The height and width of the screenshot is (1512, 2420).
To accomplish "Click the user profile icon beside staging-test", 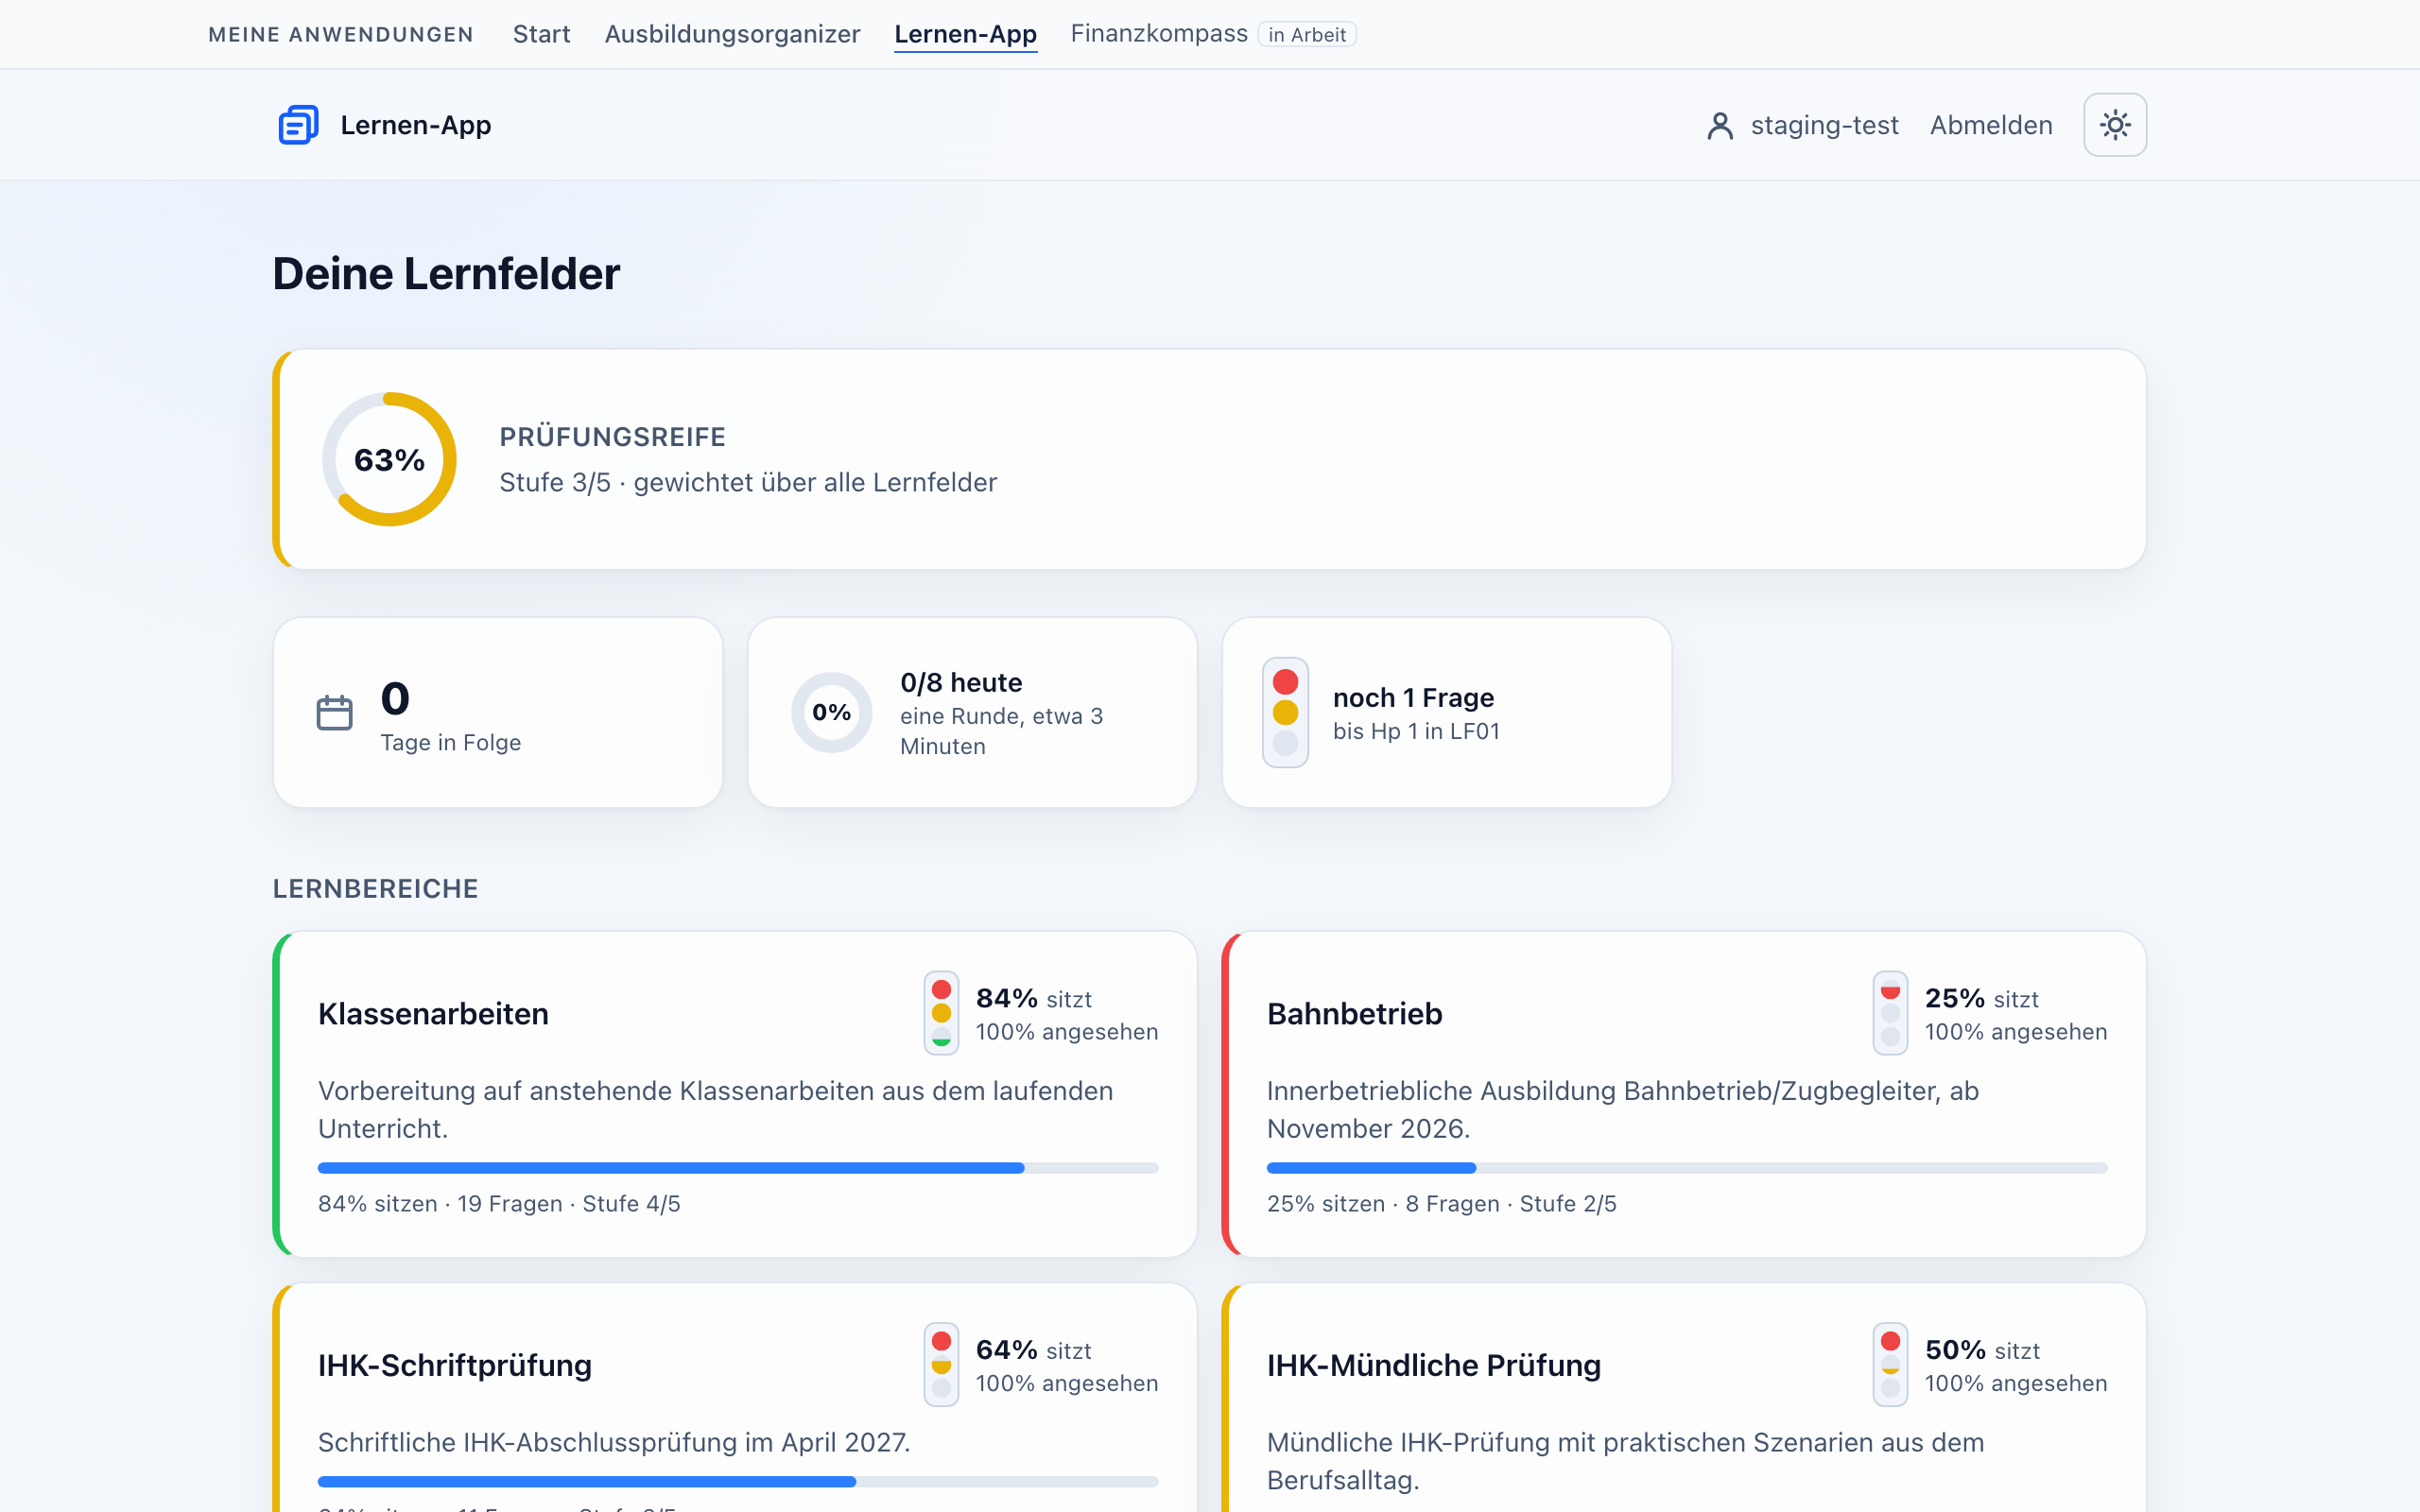I will point(1719,125).
